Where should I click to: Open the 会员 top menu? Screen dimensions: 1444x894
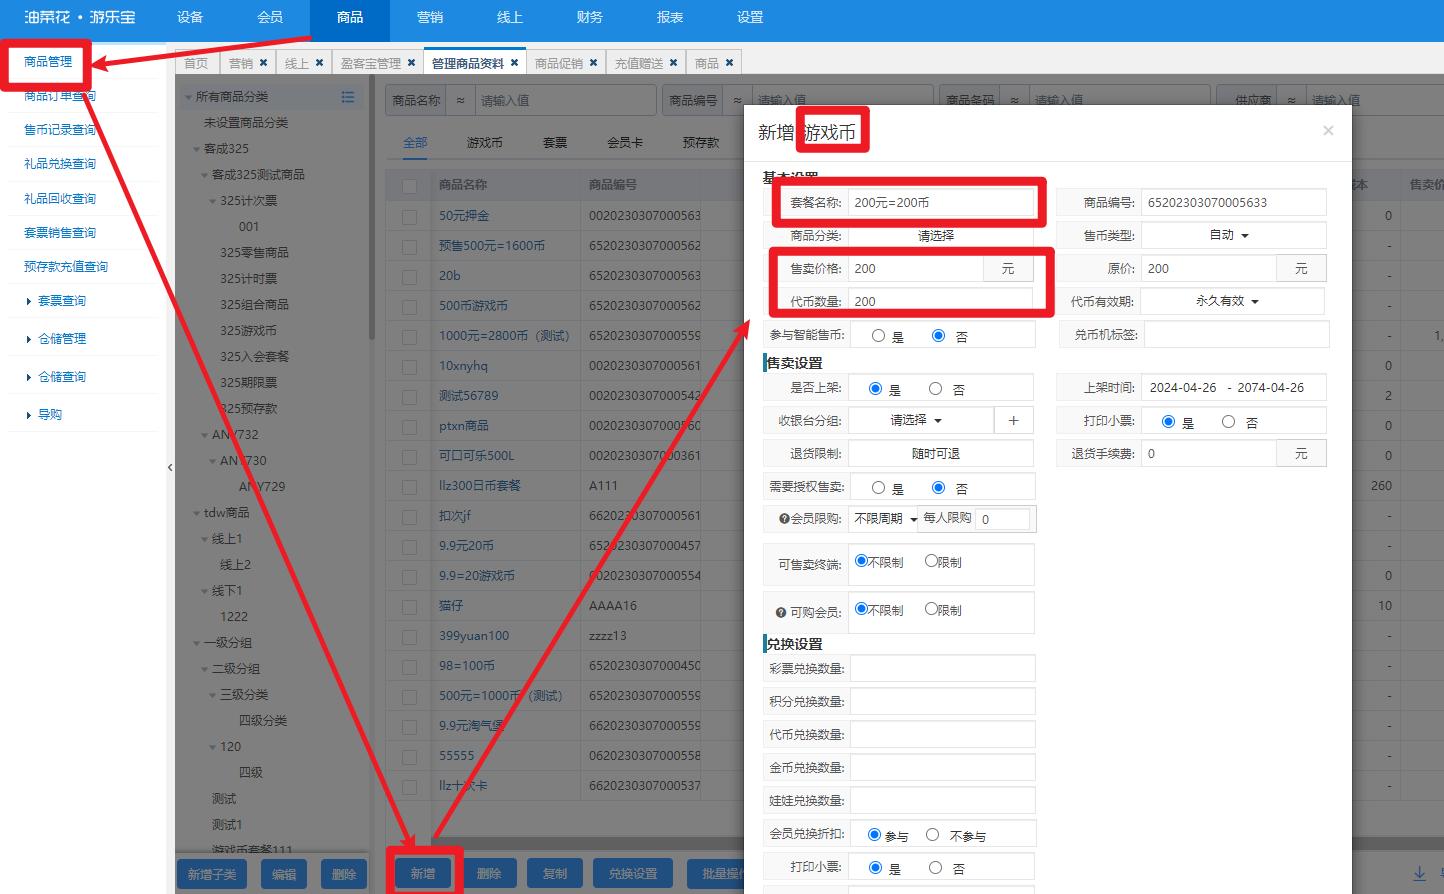point(270,17)
